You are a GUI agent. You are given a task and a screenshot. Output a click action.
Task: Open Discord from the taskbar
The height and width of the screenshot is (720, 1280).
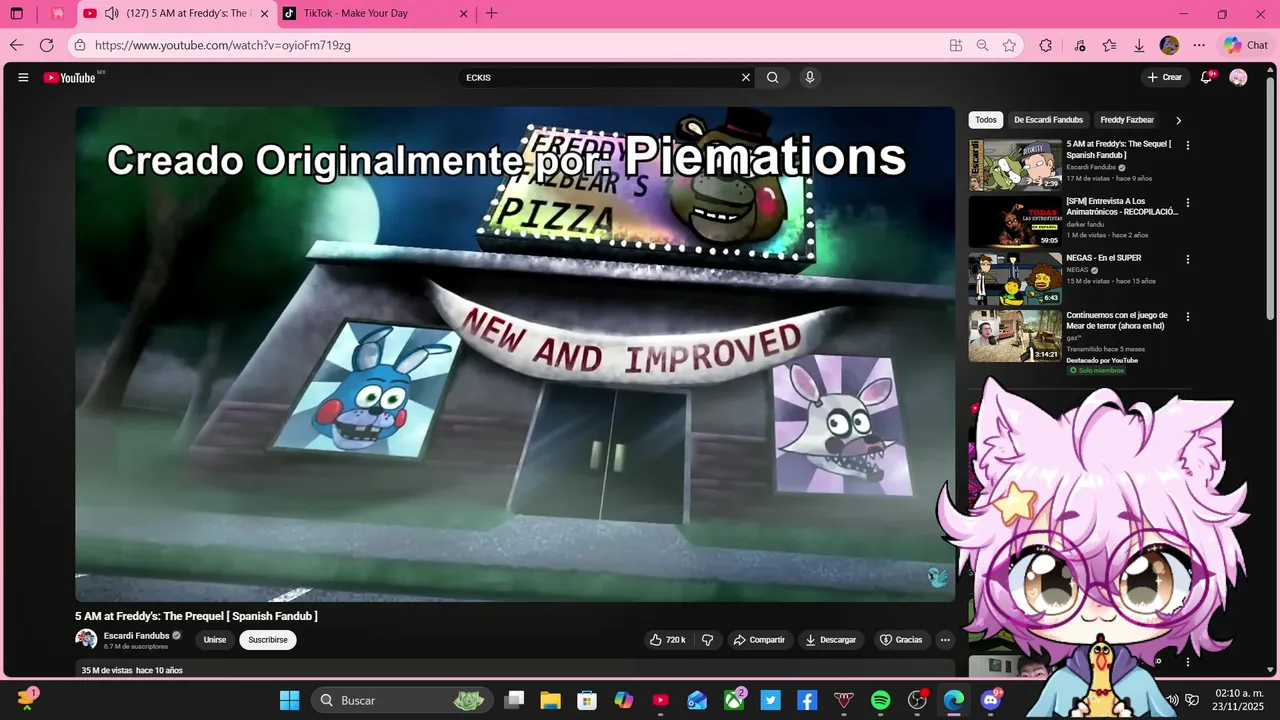[991, 700]
